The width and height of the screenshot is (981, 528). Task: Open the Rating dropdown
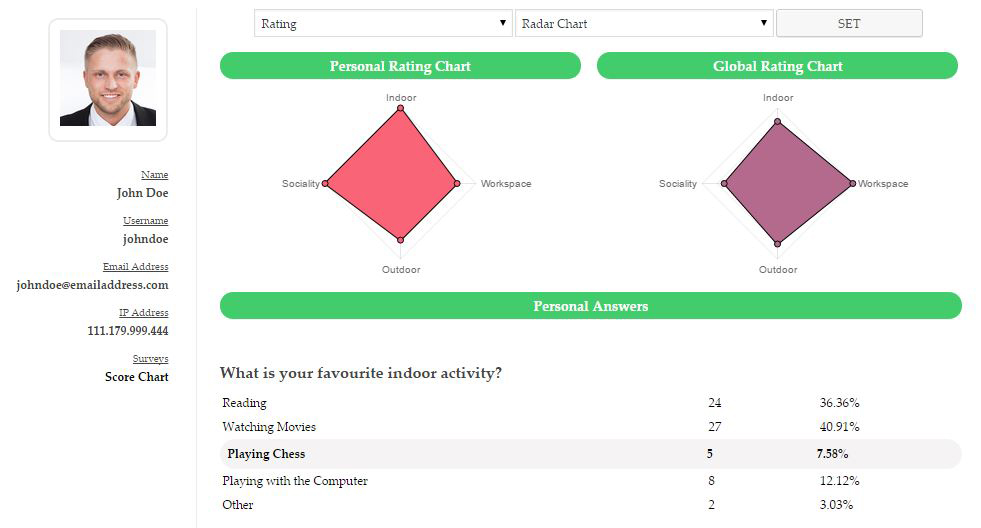coord(383,23)
